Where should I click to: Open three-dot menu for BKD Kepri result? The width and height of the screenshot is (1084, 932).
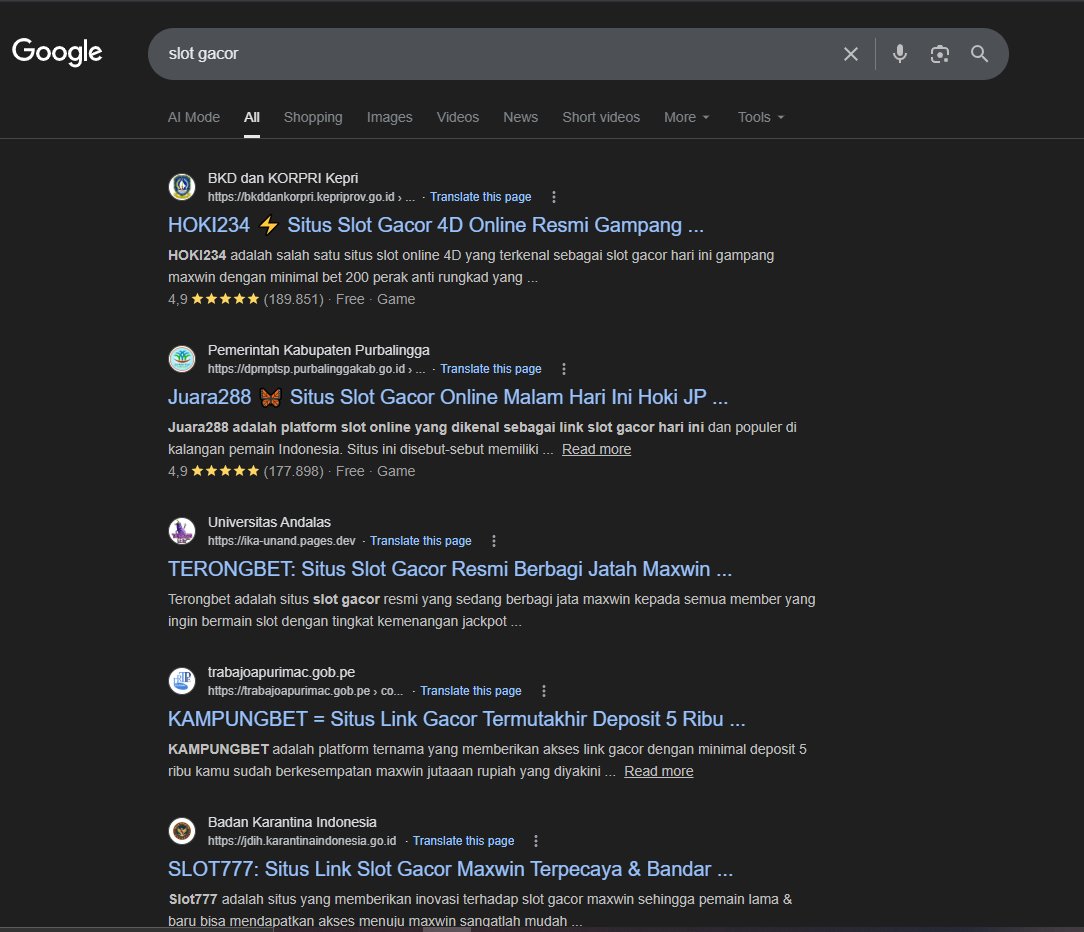[554, 197]
